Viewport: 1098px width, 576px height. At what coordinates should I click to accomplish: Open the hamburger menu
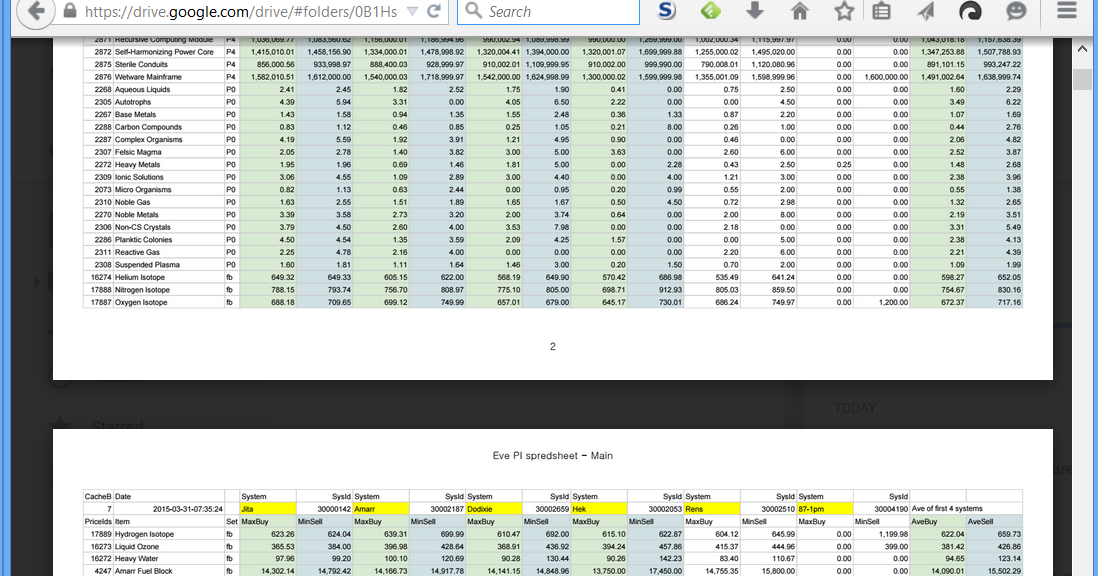point(1067,12)
